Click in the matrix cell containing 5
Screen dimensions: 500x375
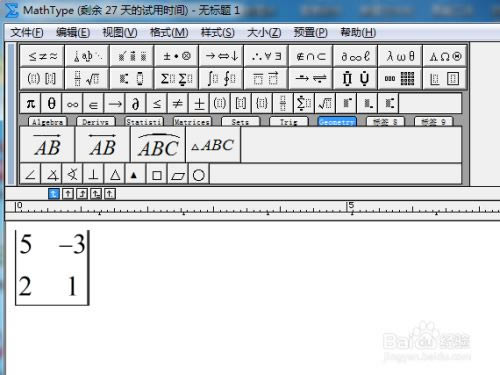26,244
